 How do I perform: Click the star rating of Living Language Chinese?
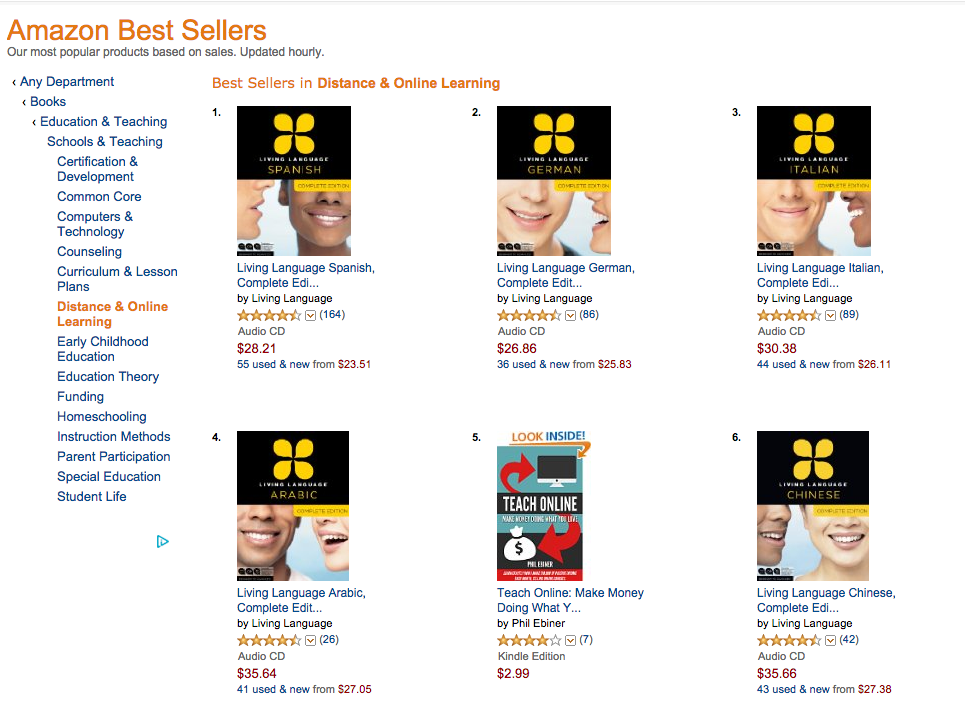(x=789, y=640)
